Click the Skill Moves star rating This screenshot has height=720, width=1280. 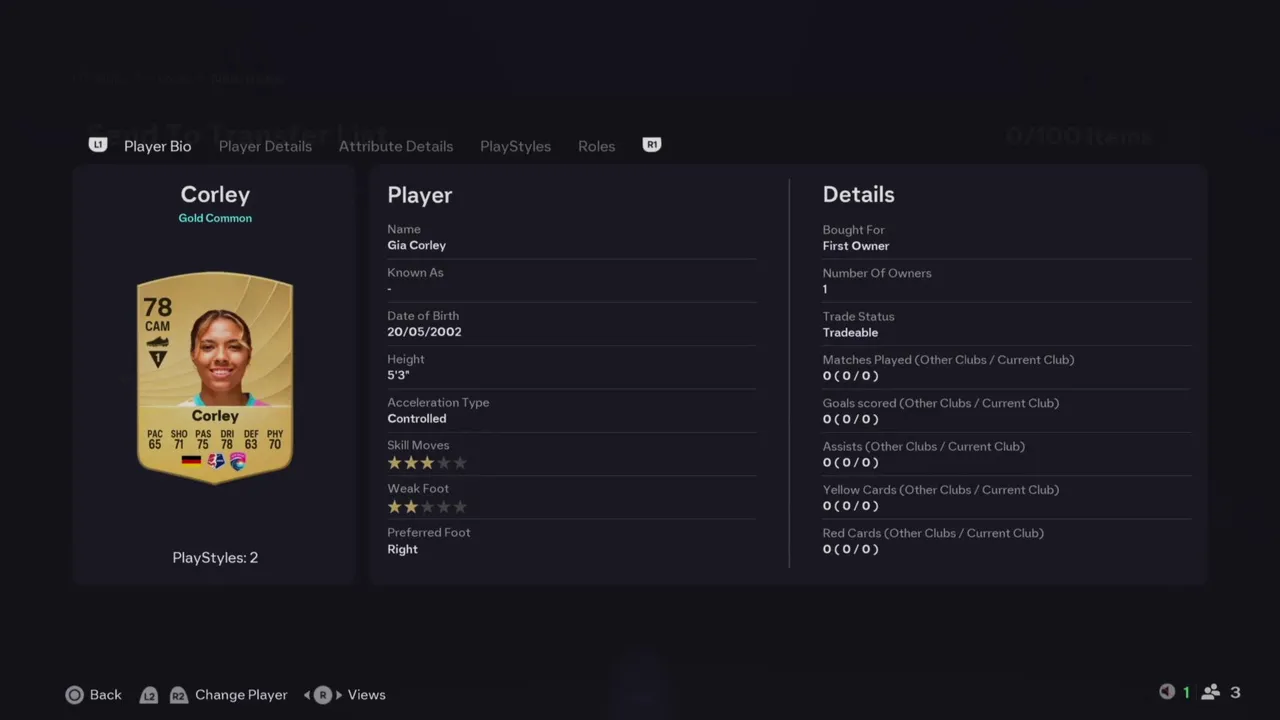pyautogui.click(x=427, y=463)
